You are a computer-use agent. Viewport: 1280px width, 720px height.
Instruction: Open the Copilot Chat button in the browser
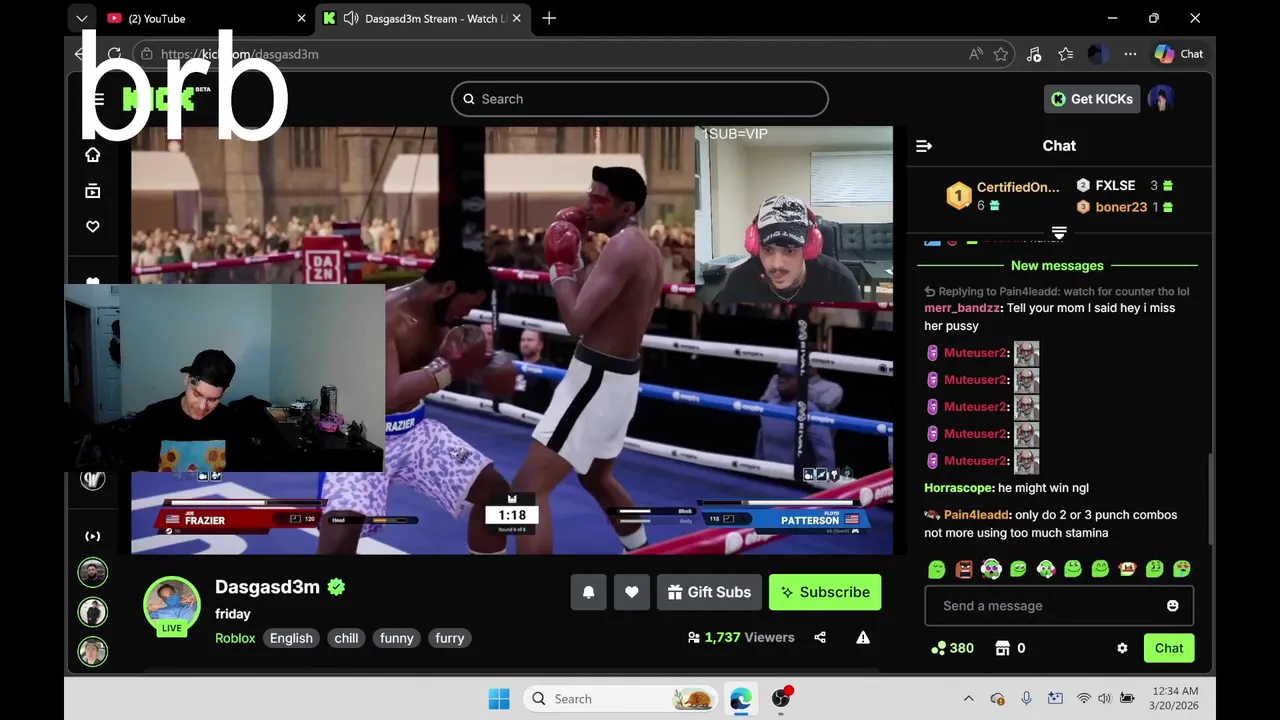(x=1179, y=54)
